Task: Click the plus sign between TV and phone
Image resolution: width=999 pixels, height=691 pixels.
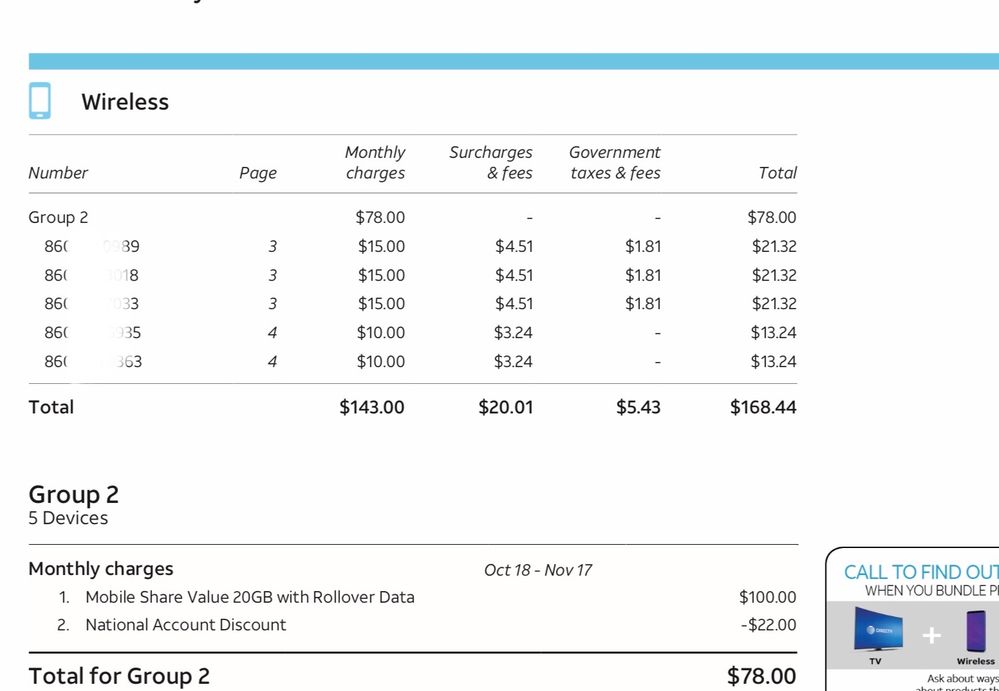Action: 931,635
